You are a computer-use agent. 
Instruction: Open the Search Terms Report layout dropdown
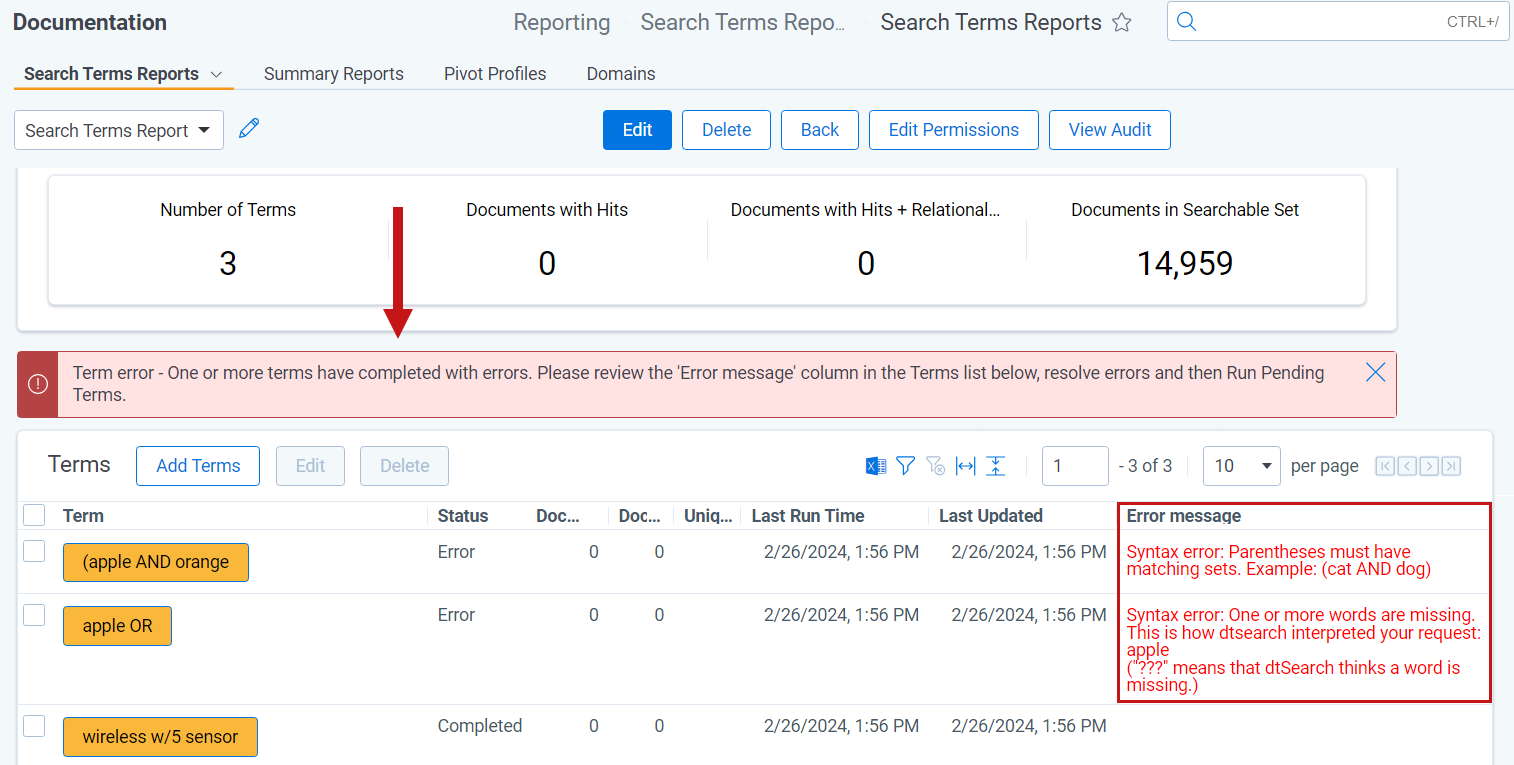click(x=119, y=130)
